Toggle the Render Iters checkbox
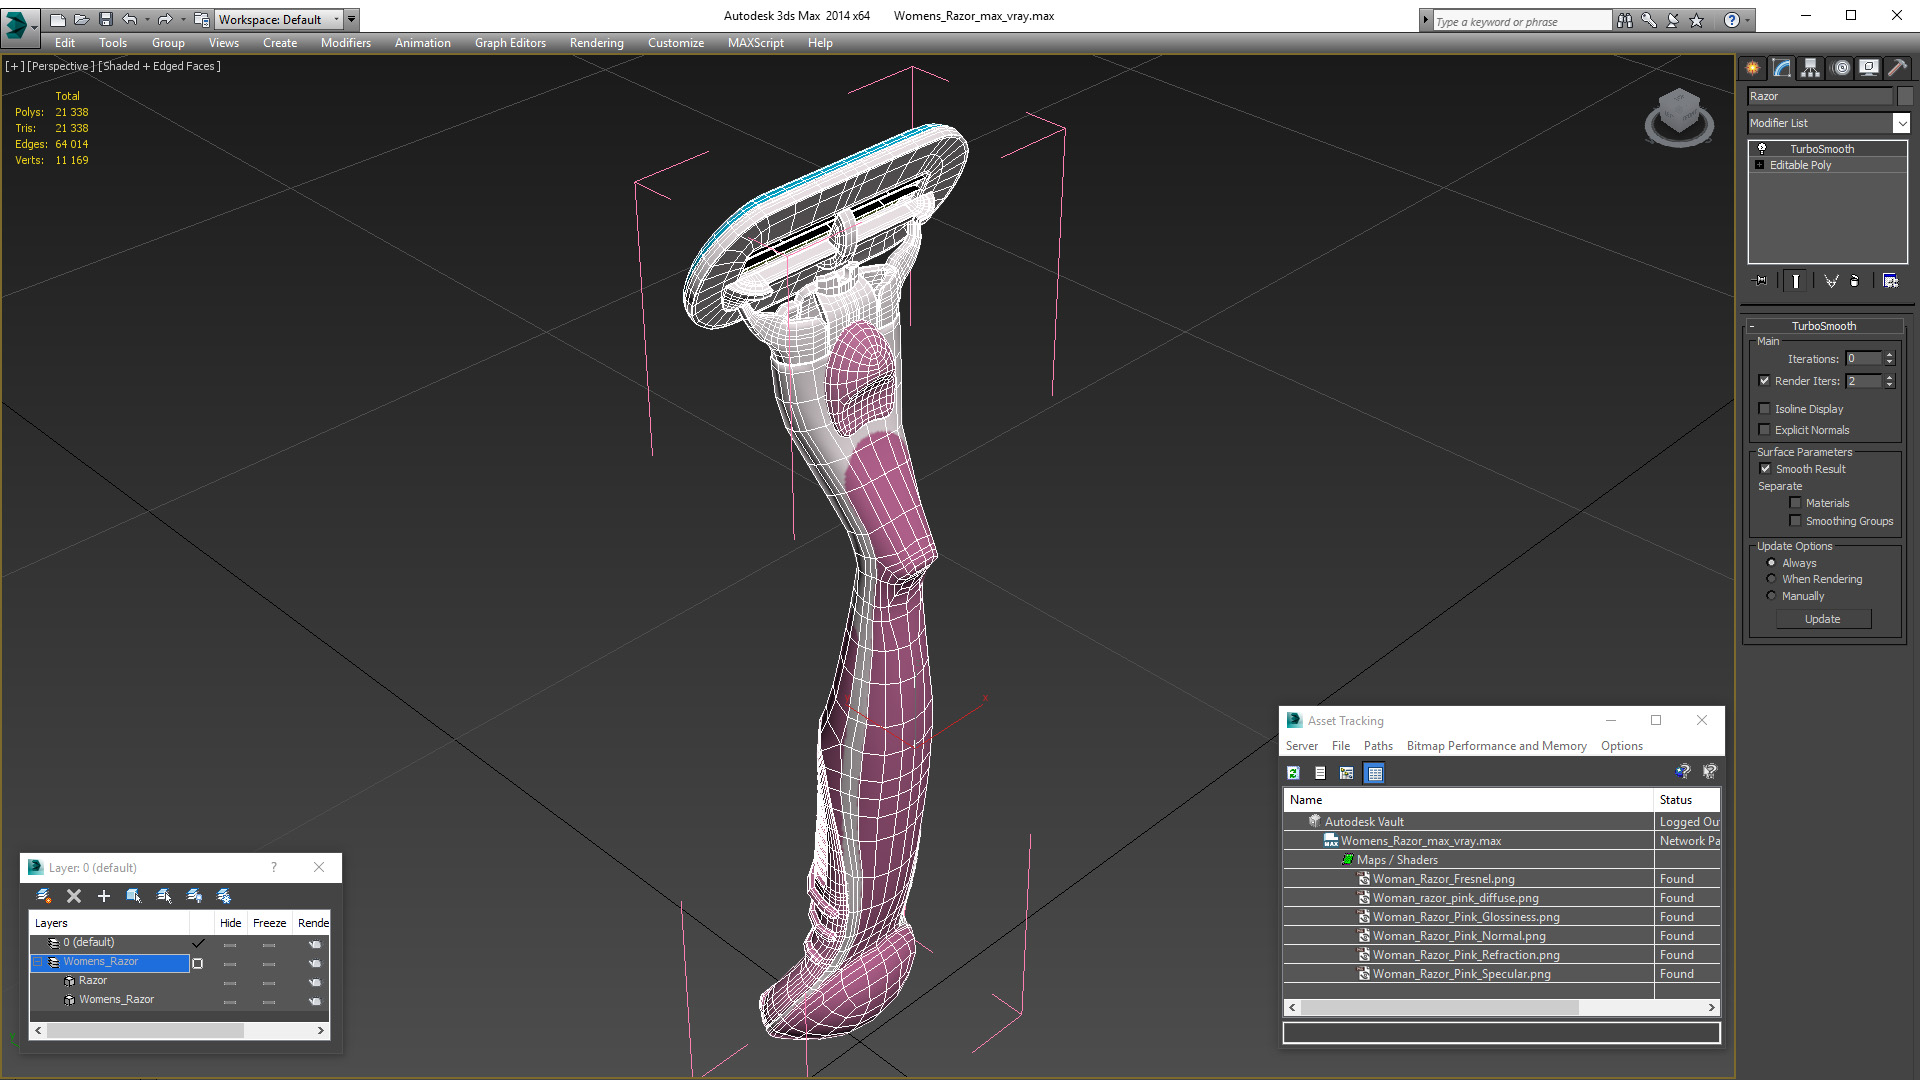The image size is (1920, 1080). [x=1765, y=381]
